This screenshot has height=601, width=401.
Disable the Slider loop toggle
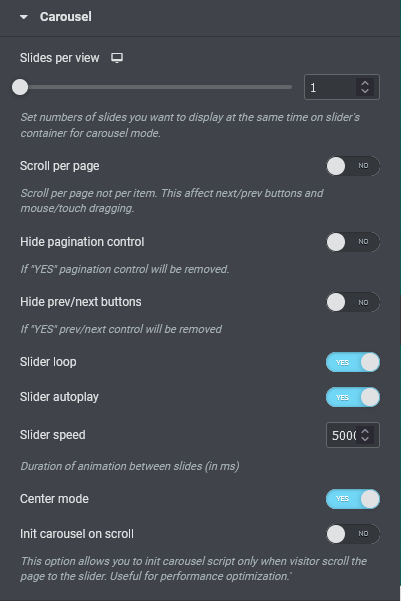pos(353,362)
